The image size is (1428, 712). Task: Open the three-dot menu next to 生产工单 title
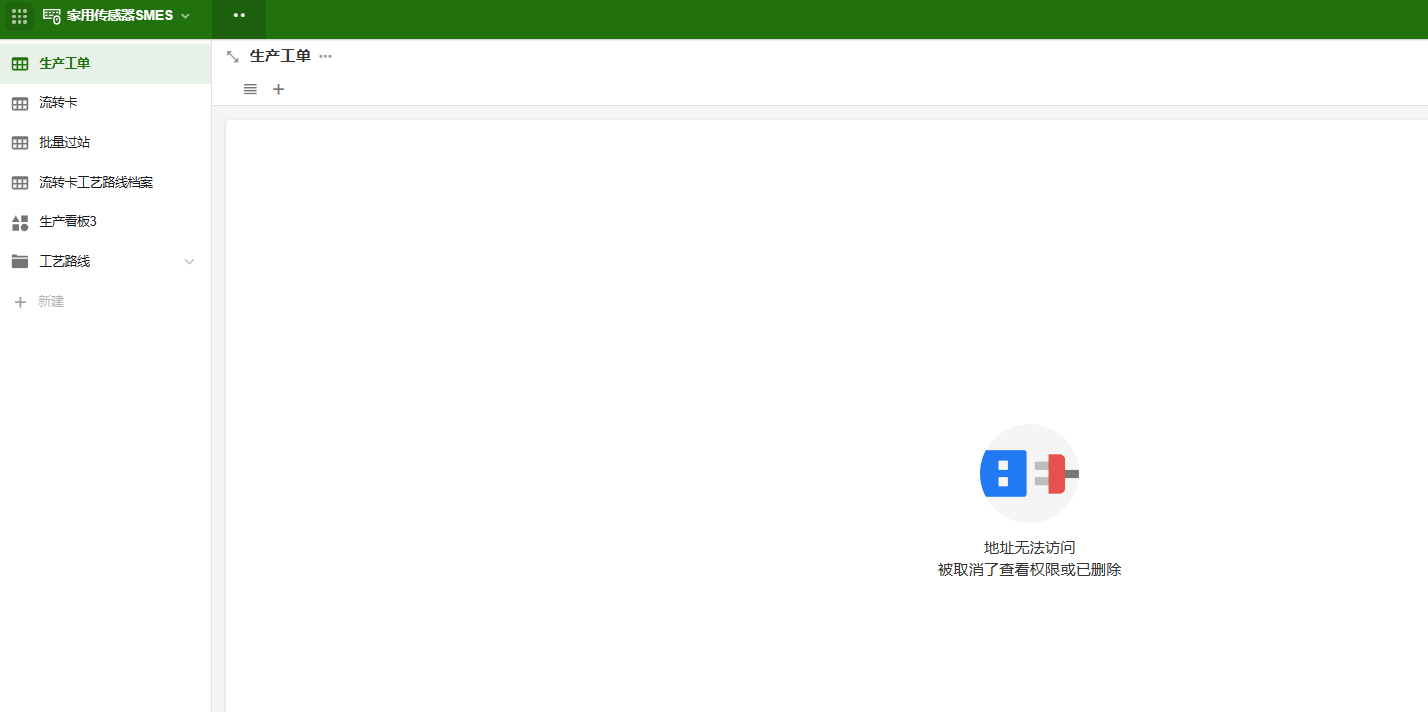(325, 56)
